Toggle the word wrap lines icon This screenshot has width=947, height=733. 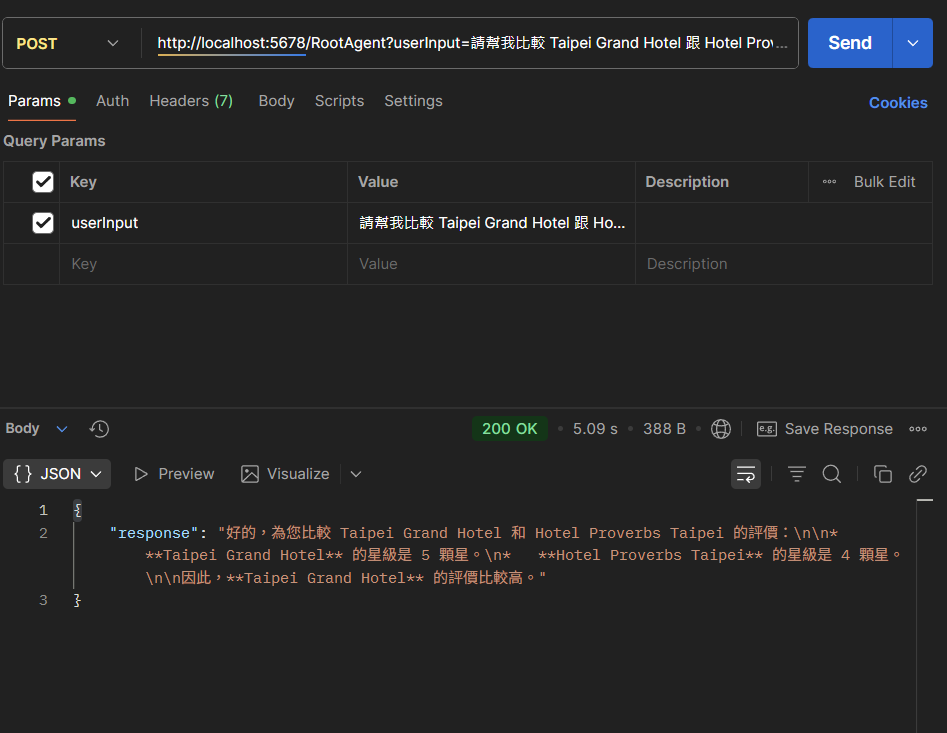[x=746, y=474]
